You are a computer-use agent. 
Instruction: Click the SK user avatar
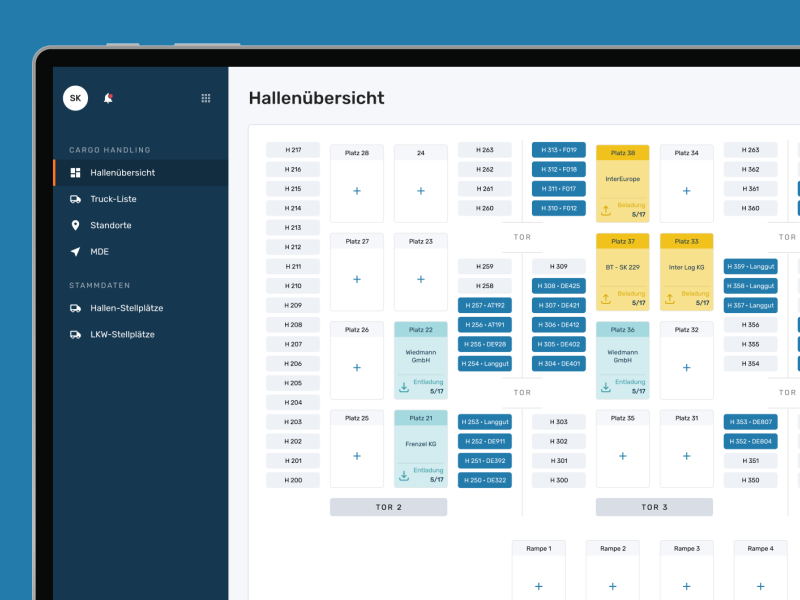pyautogui.click(x=75, y=98)
